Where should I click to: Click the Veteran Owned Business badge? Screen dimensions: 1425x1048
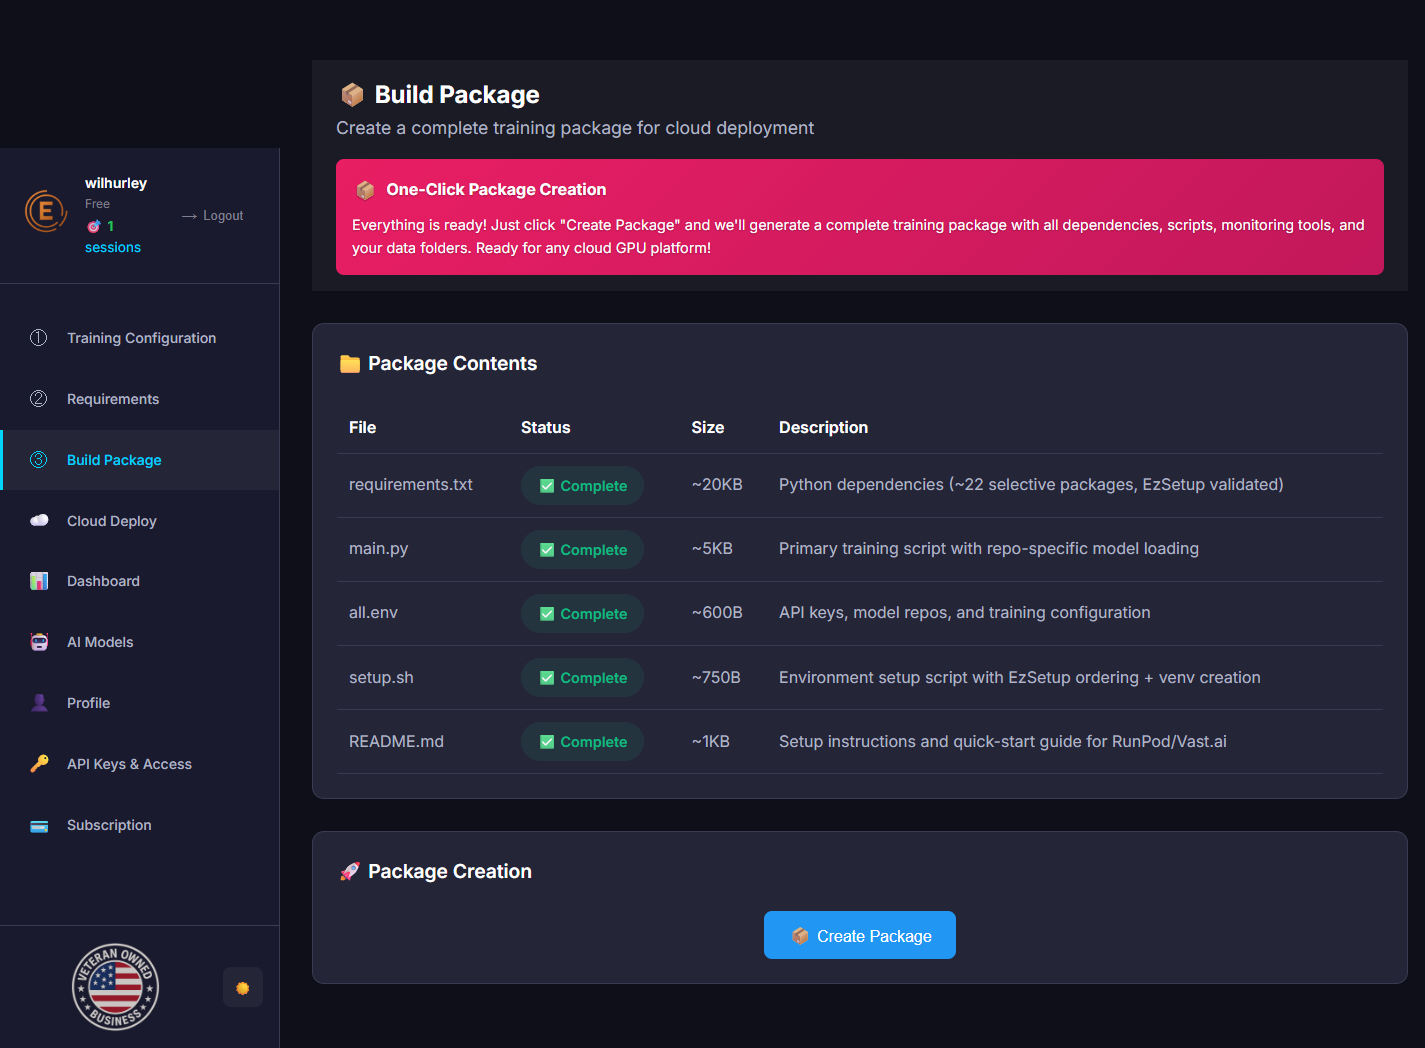115,987
